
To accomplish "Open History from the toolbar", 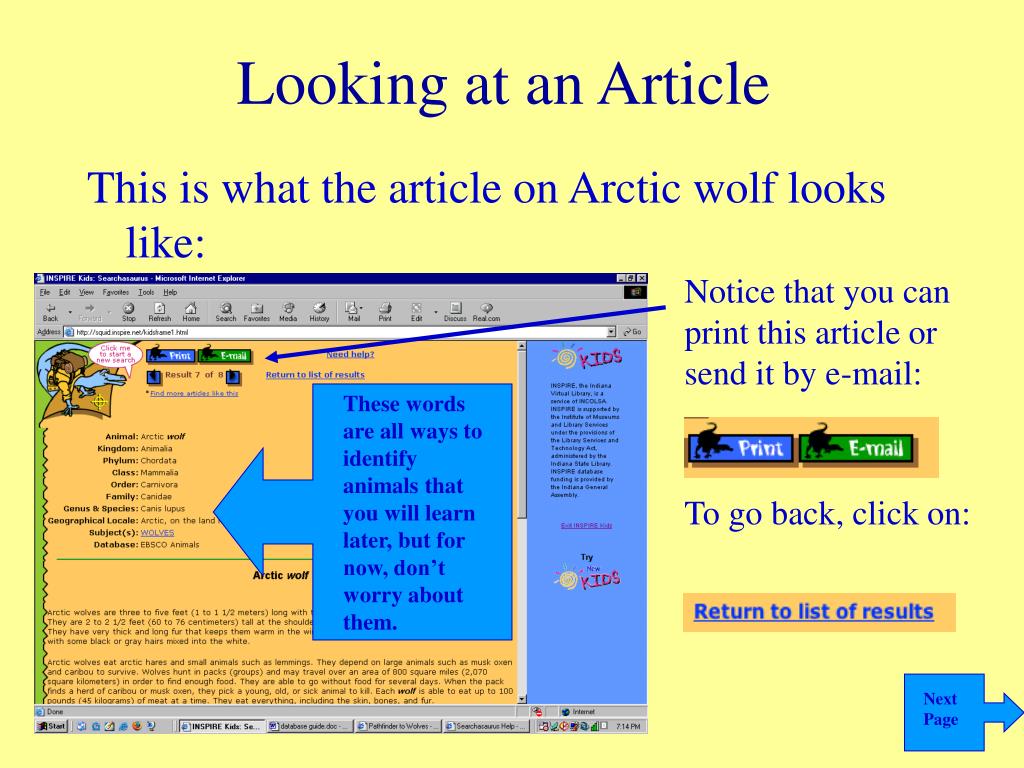I will click(x=319, y=312).
